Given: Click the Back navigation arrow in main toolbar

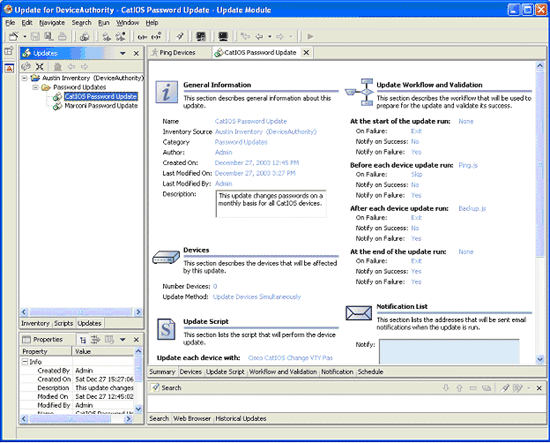Looking at the screenshot, I should [x=260, y=36].
